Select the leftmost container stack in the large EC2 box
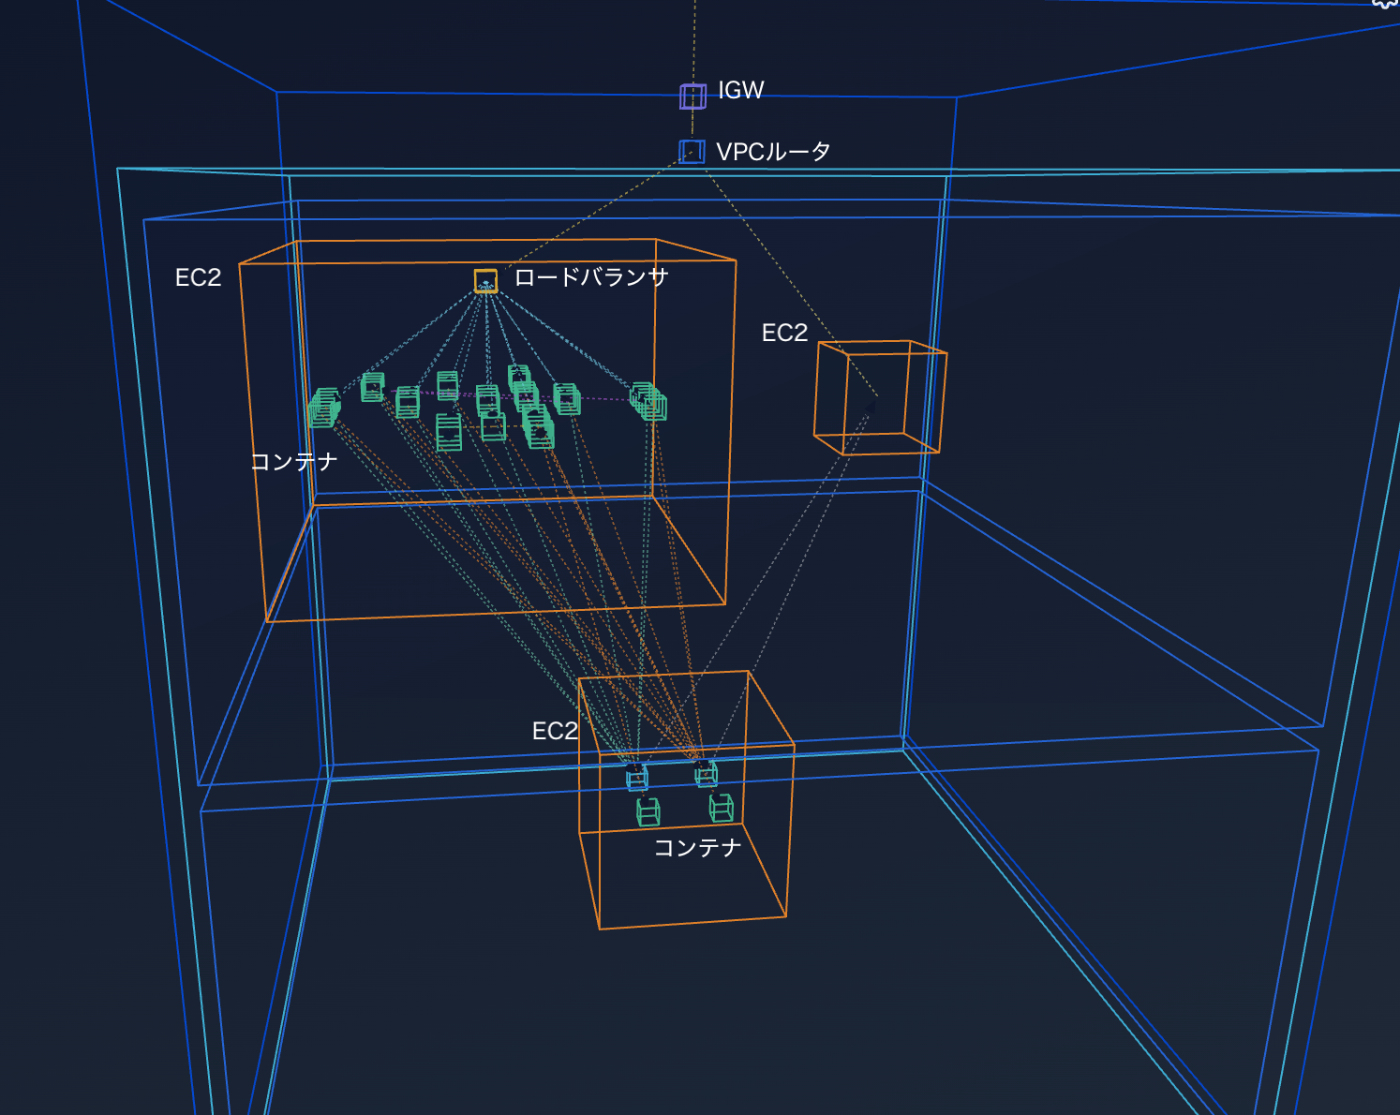1400x1115 pixels. pos(325,407)
